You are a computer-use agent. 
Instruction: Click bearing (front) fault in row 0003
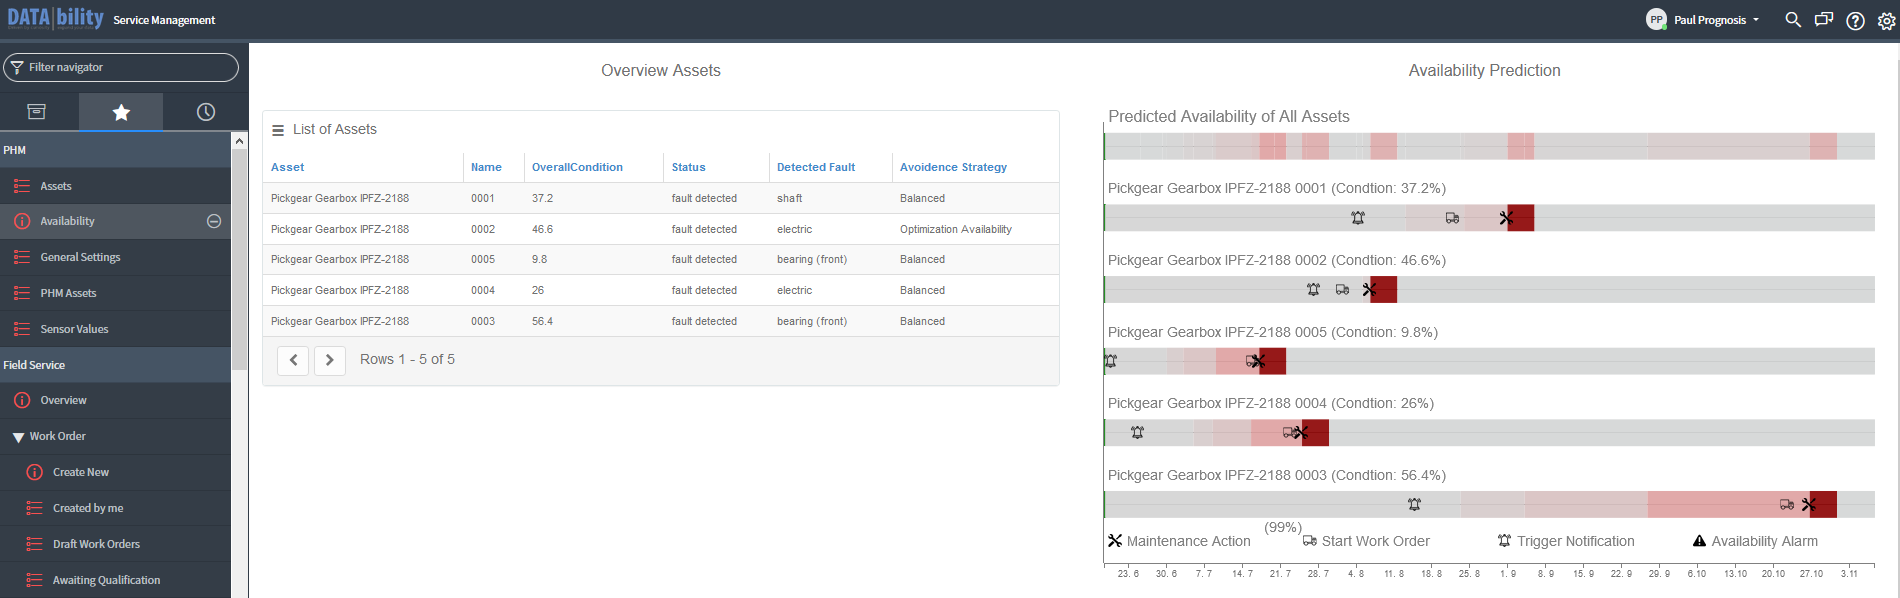[812, 321]
